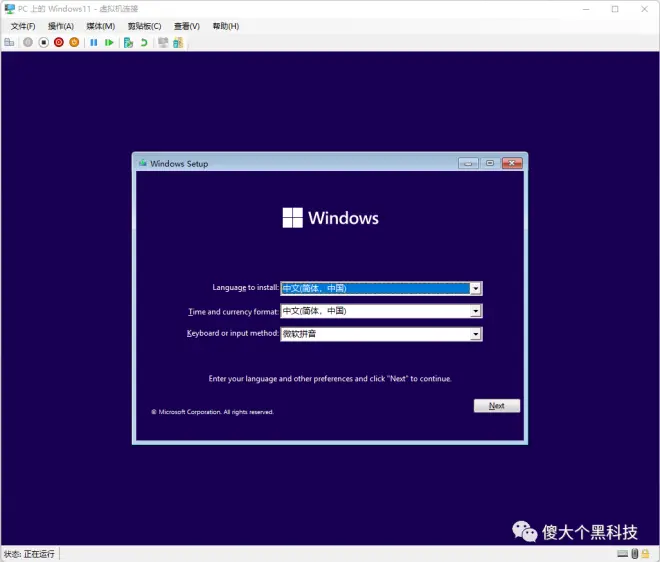
Task: Save VM state with the orange icon
Action: (x=74, y=43)
